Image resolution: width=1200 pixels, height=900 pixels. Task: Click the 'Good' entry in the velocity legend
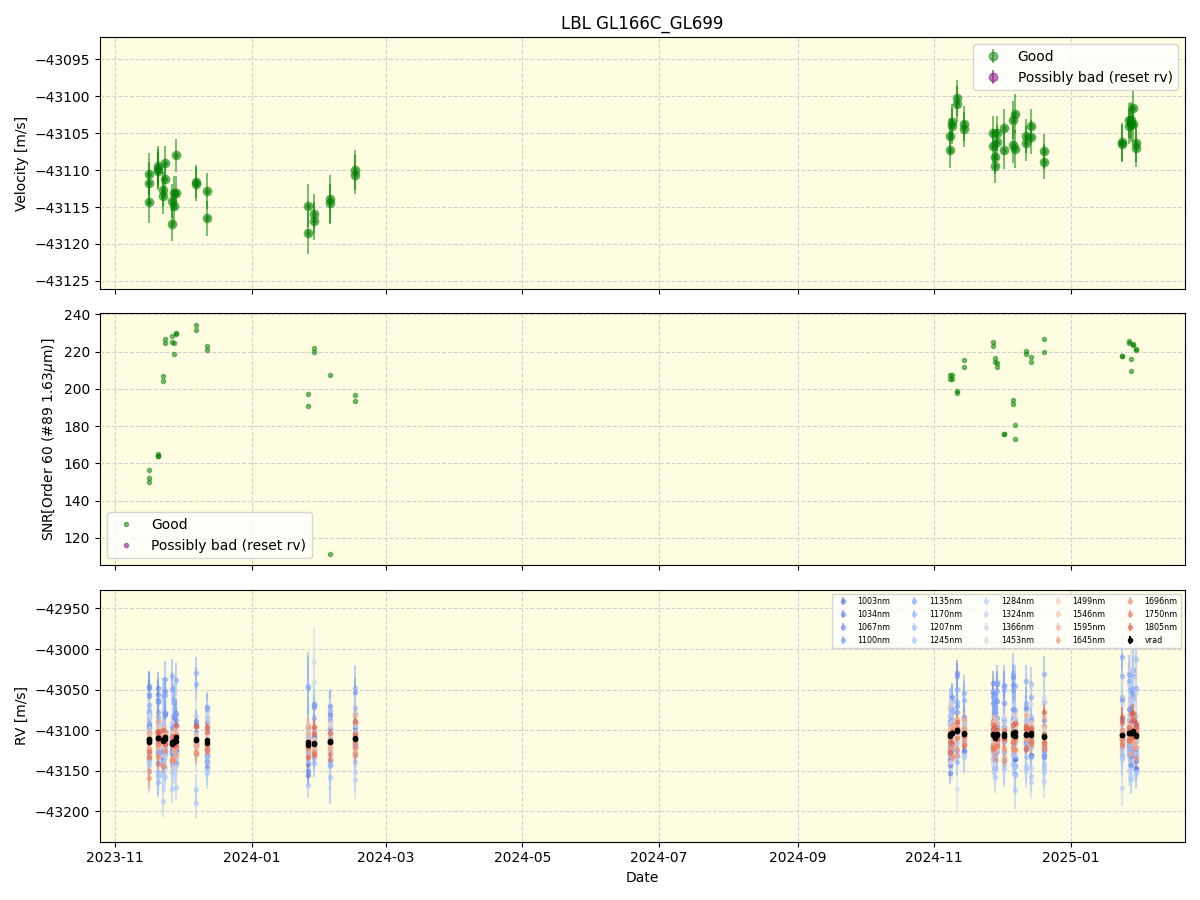pos(1035,56)
